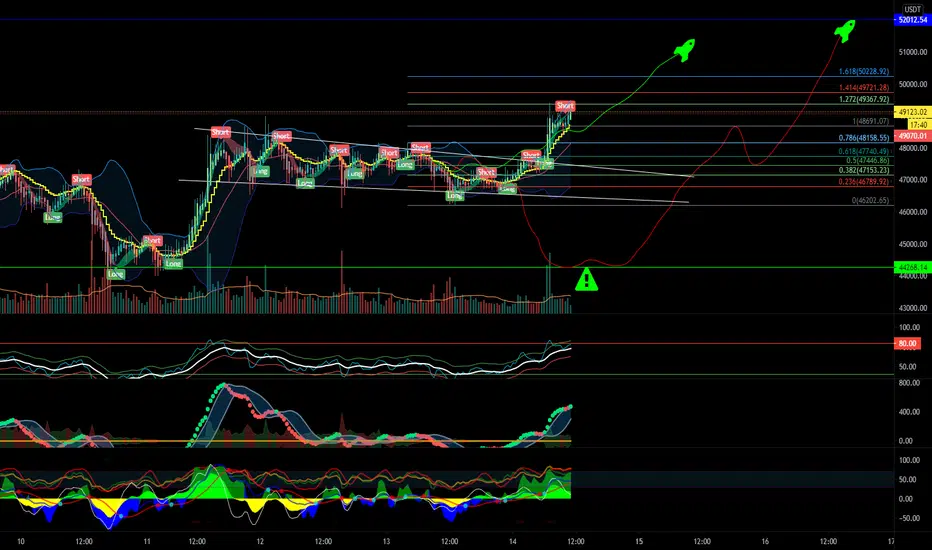Click date 11 on the time axis
This screenshot has height=550, width=932.
pos(147,541)
